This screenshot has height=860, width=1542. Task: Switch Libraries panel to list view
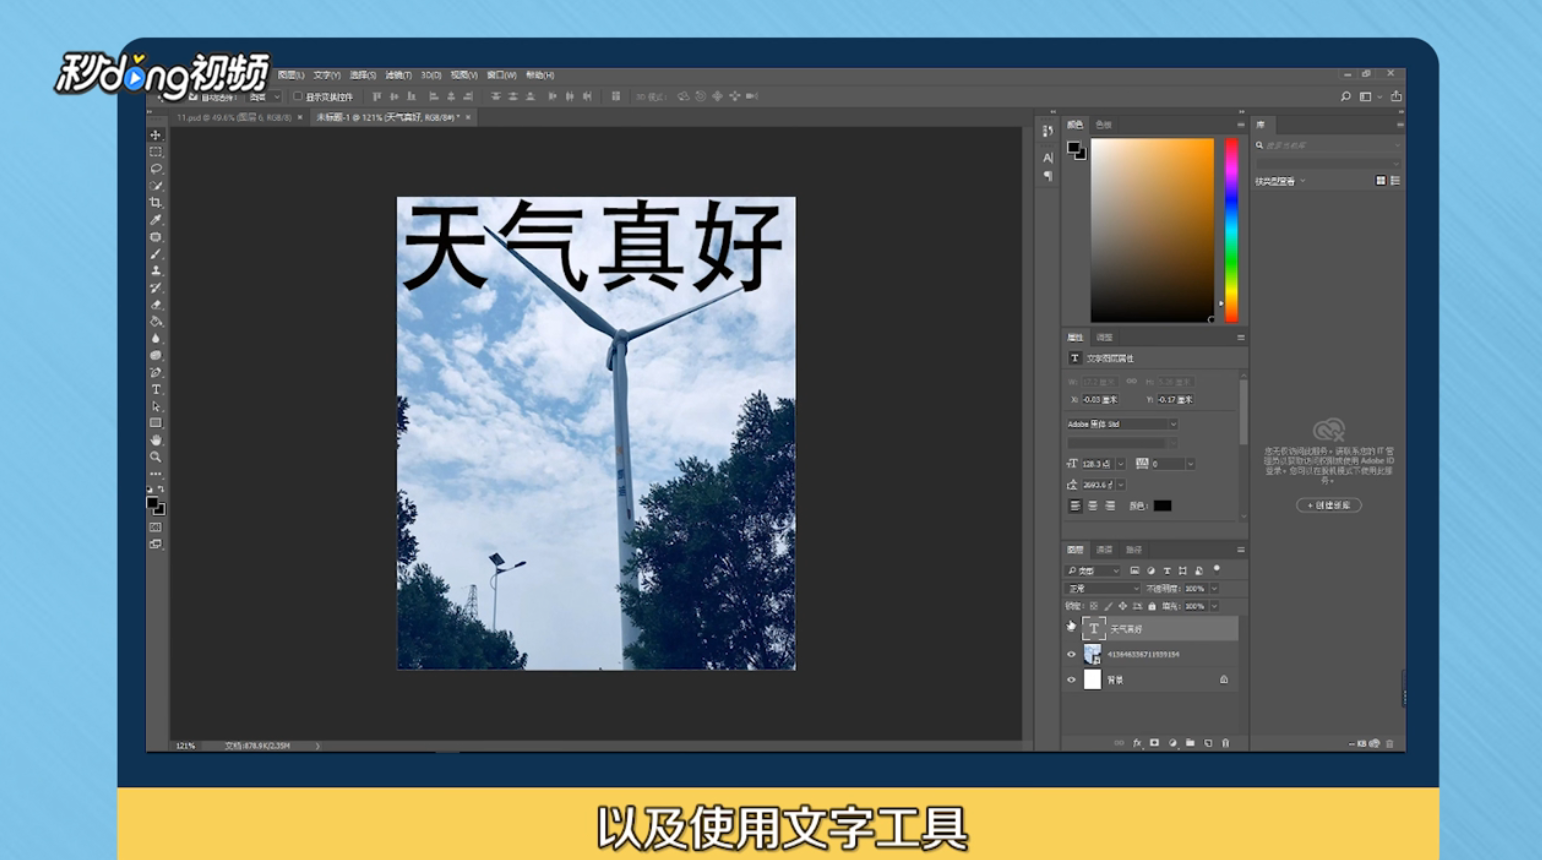pos(1395,181)
